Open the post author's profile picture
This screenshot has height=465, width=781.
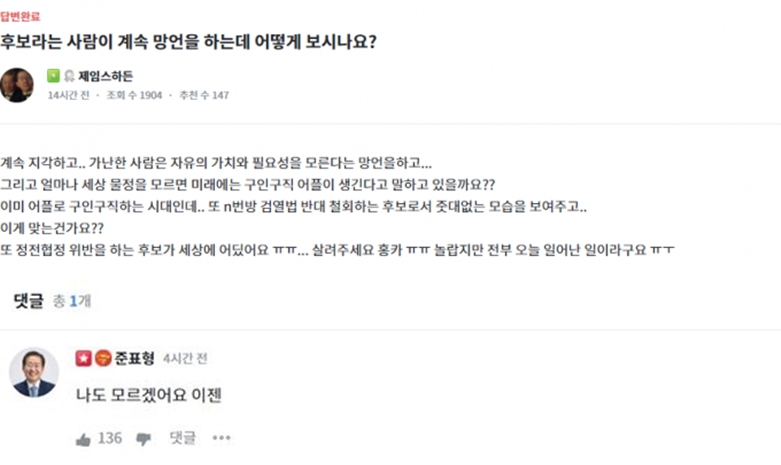click(17, 84)
